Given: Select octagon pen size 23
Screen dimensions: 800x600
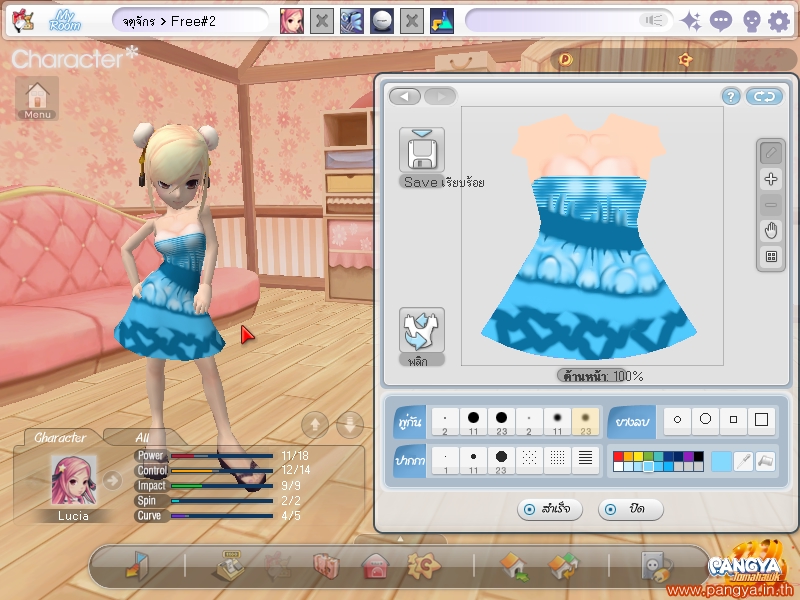Looking at the screenshot, I should [x=501, y=461].
